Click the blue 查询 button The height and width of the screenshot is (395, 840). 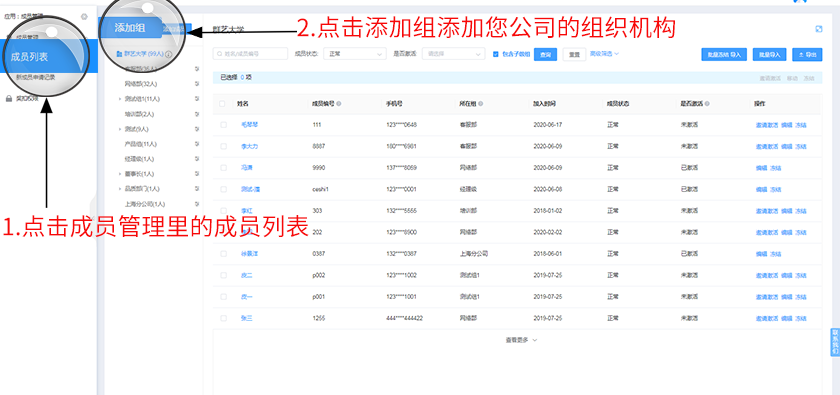coord(545,55)
